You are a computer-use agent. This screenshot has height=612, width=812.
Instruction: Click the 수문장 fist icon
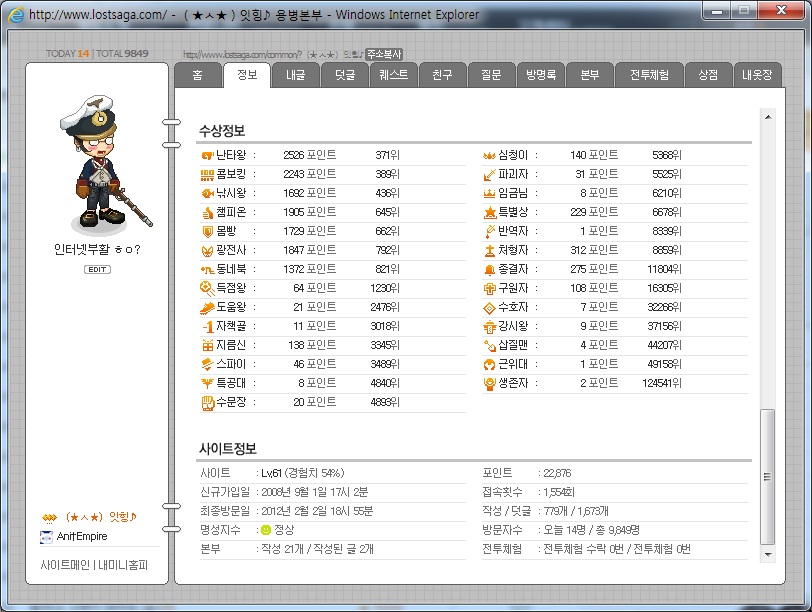click(207, 402)
